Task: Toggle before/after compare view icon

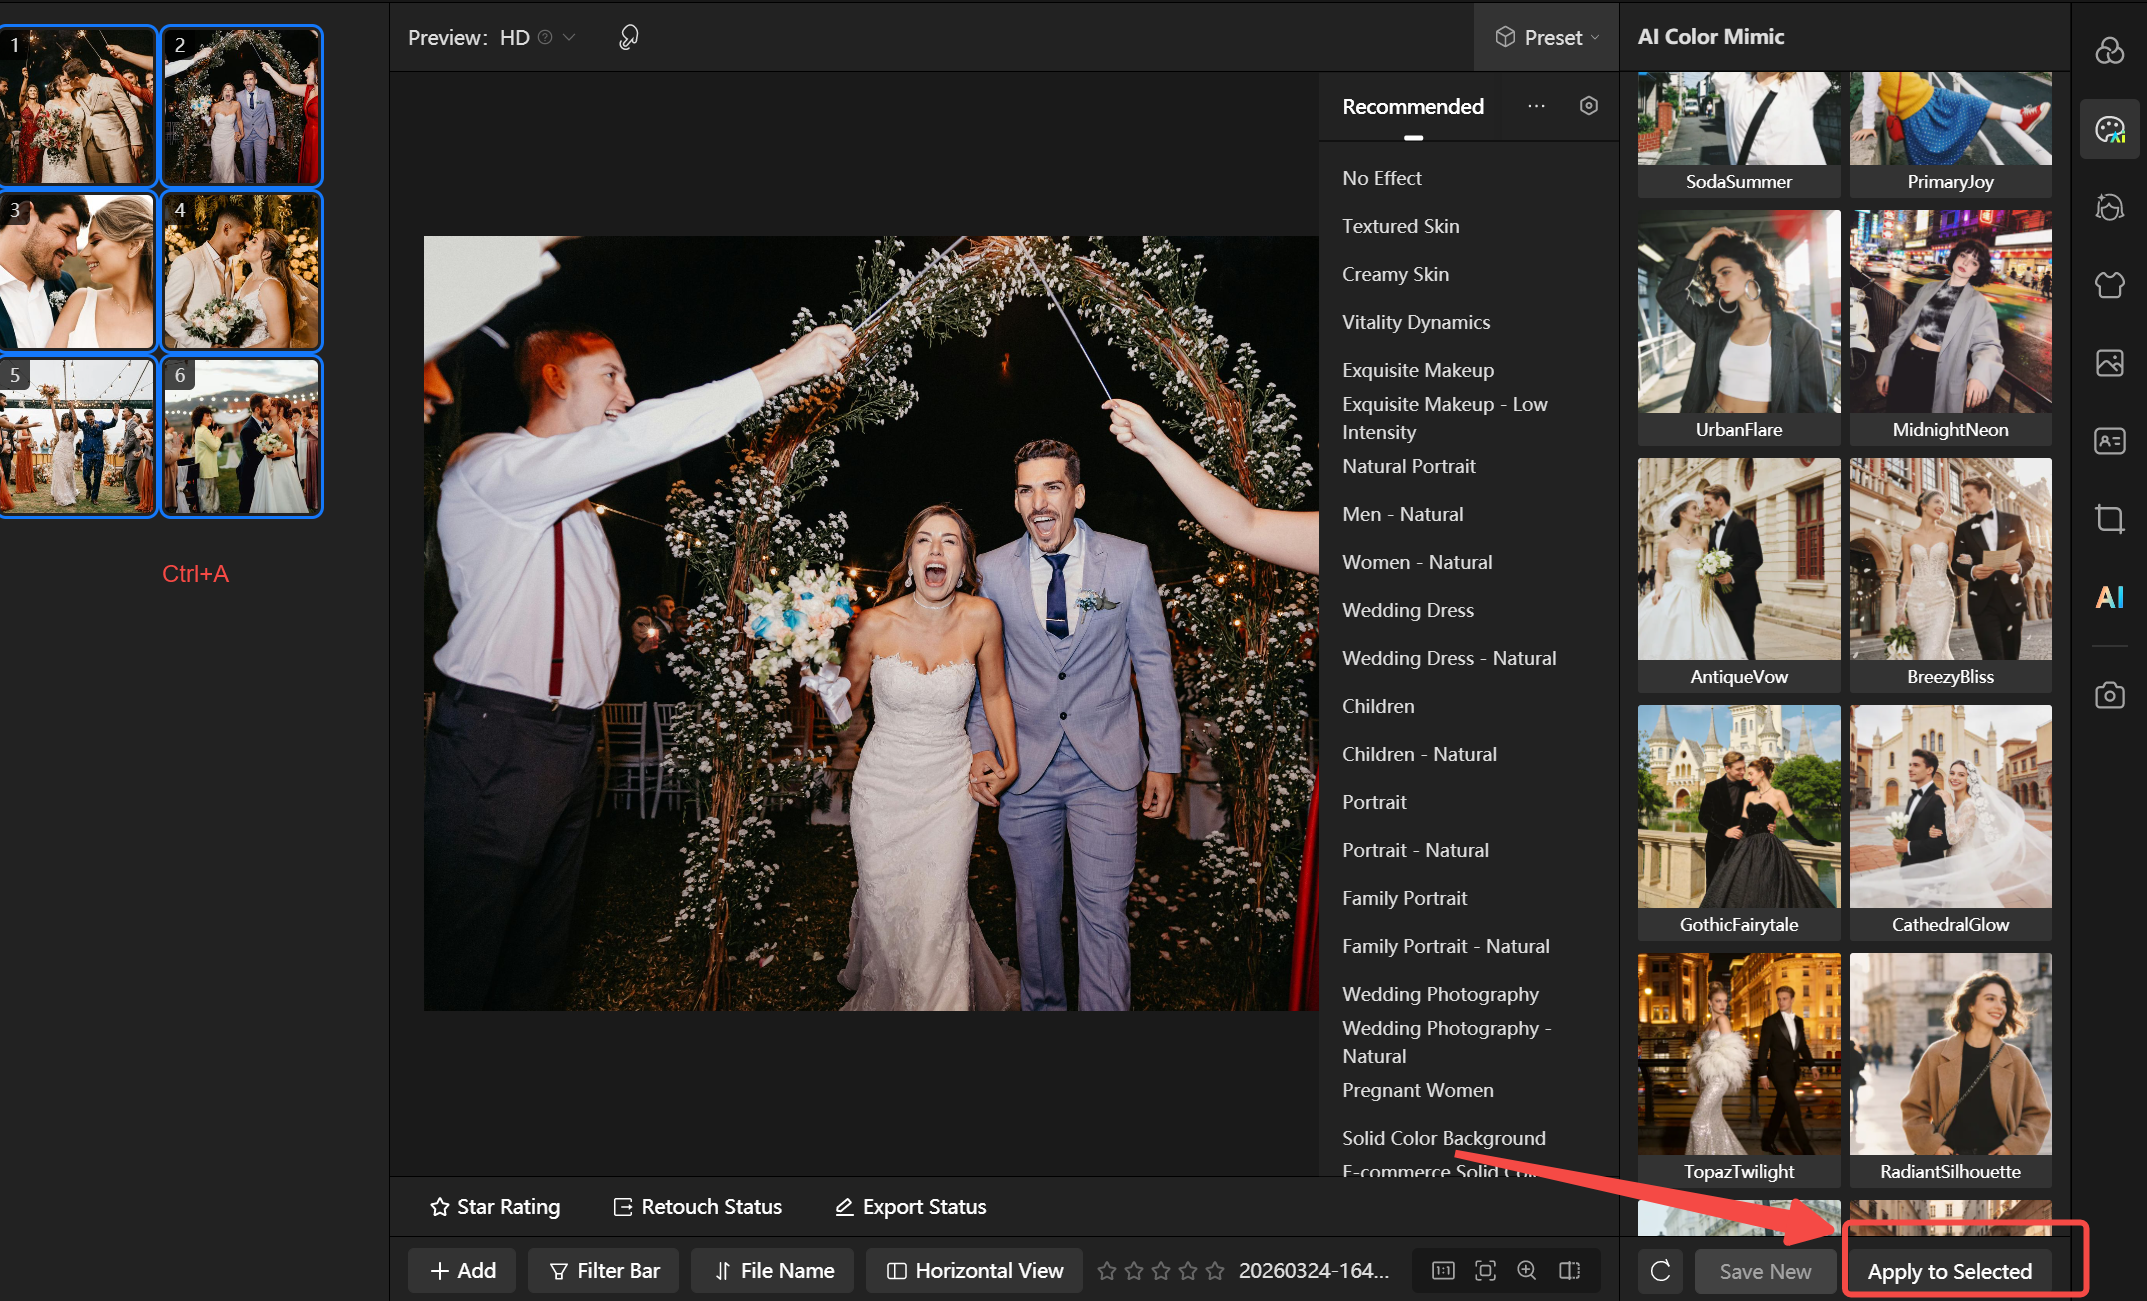Action: click(x=1569, y=1270)
